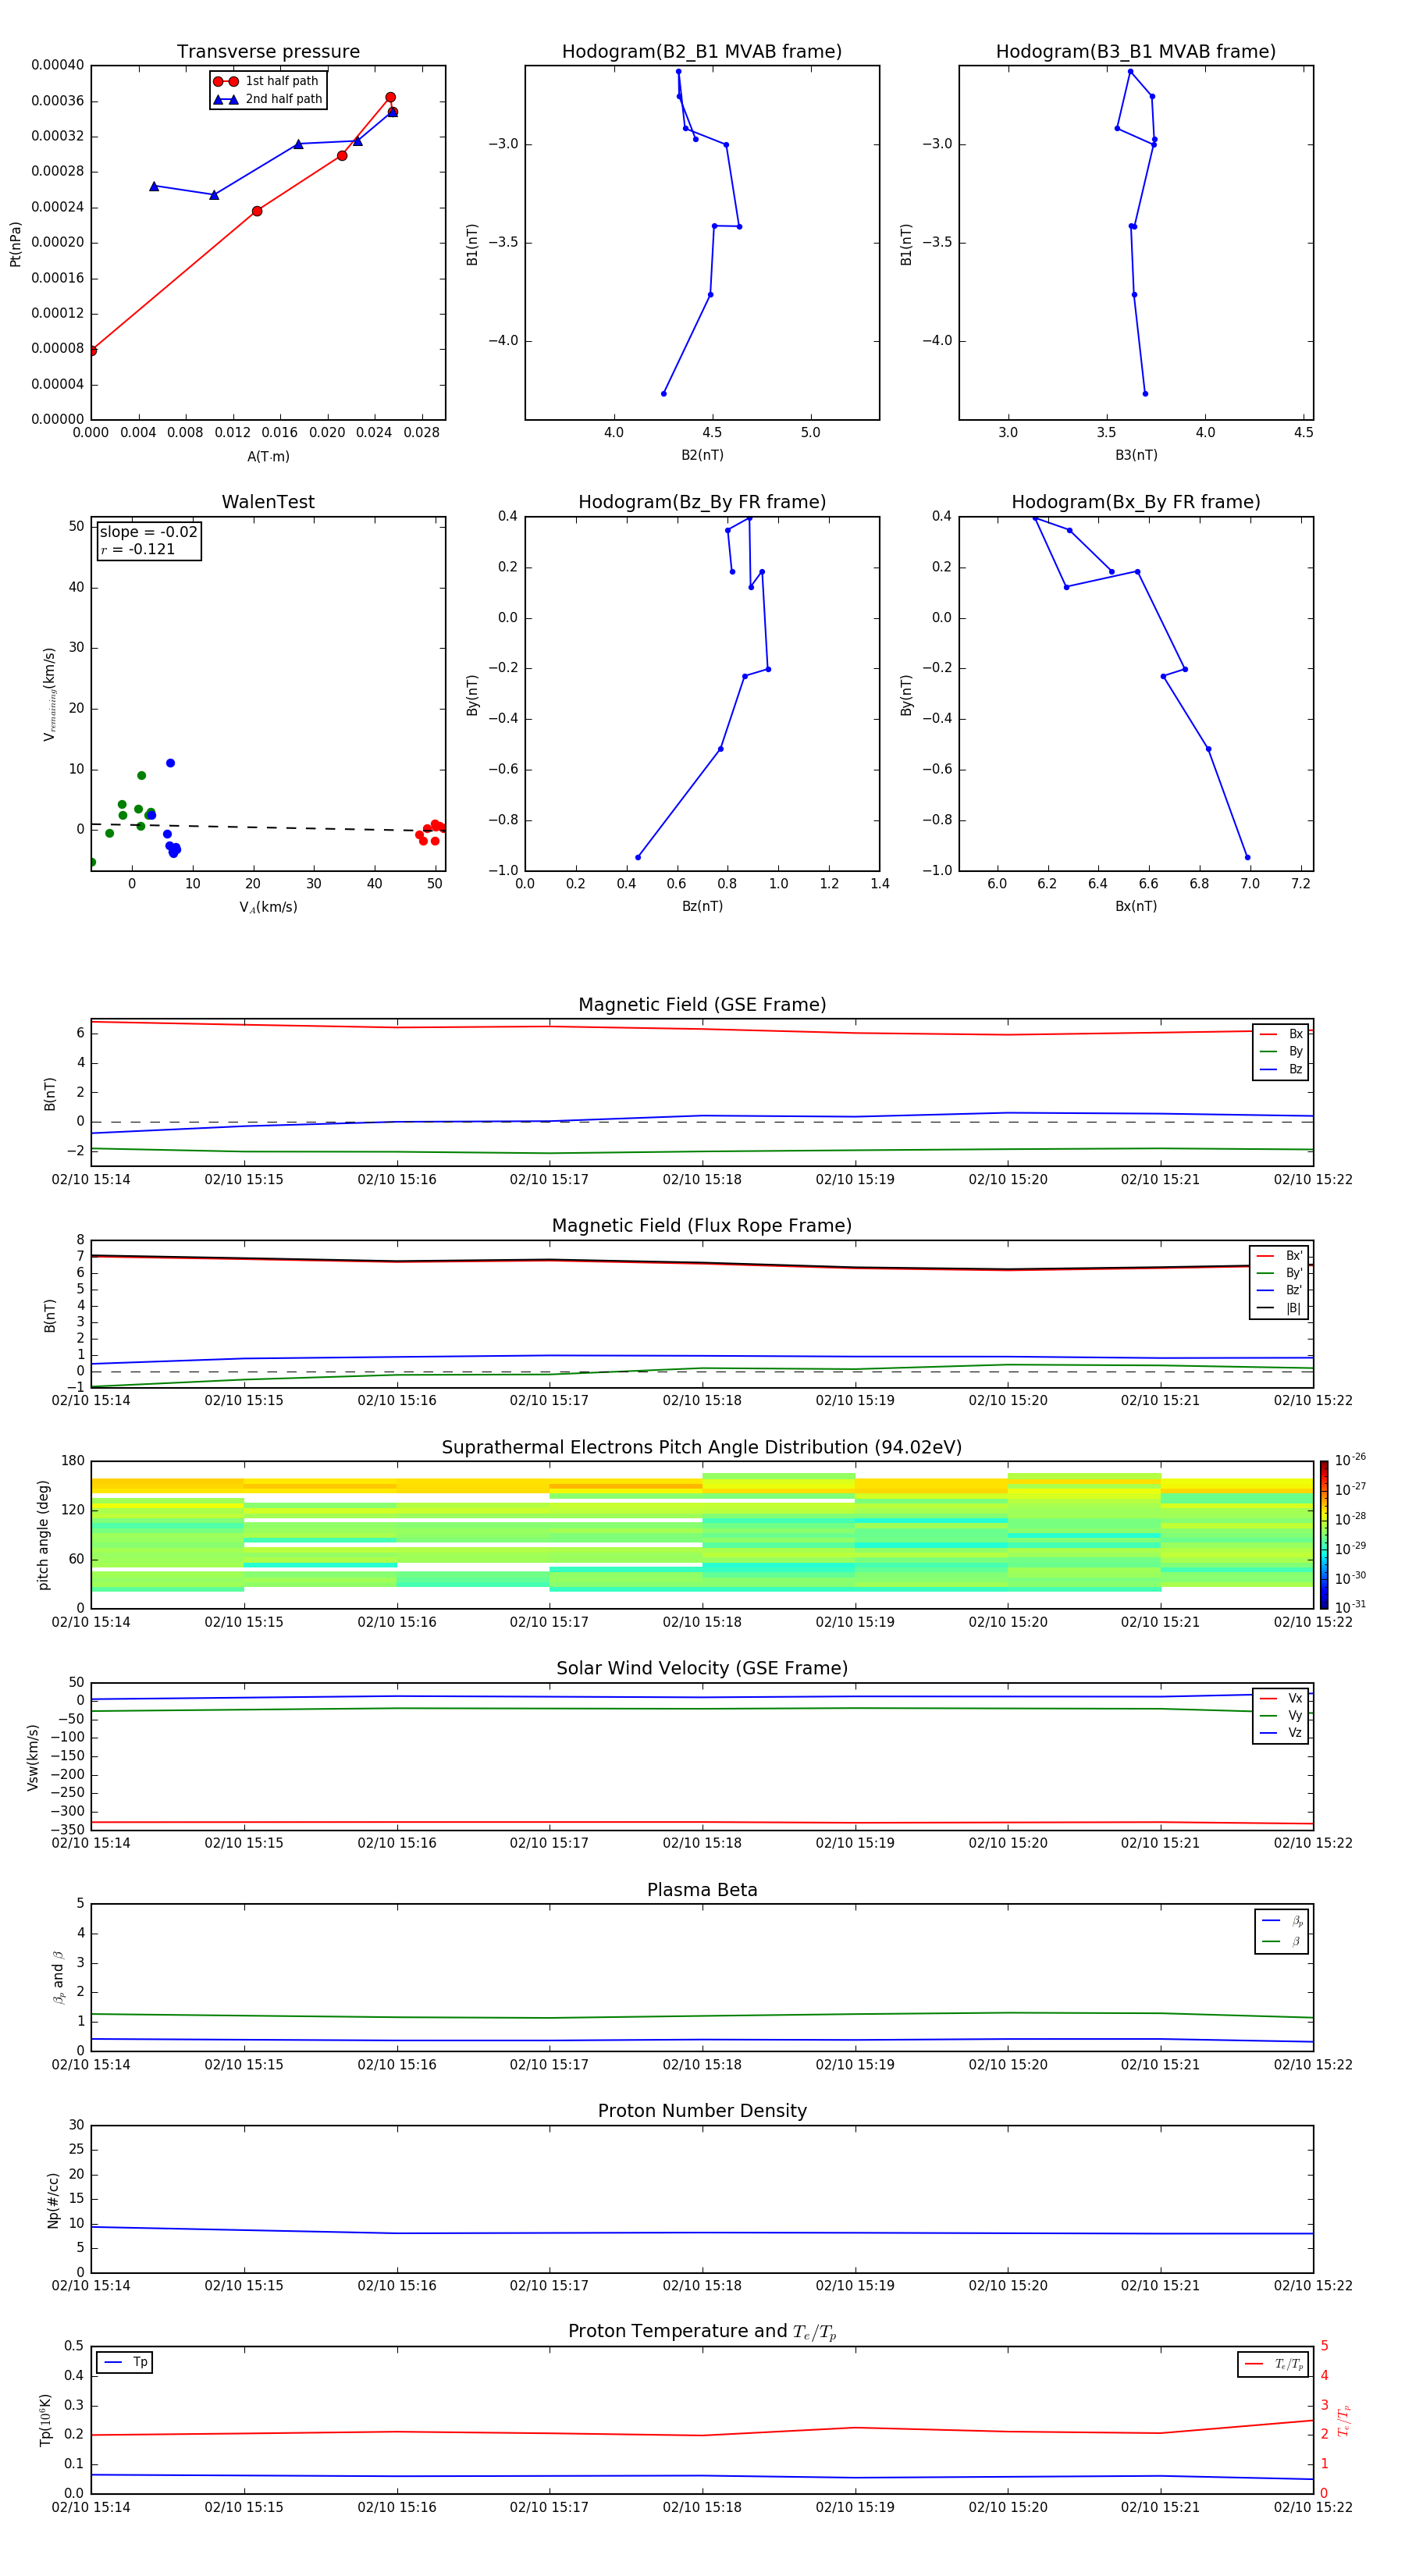Click the βp legend entry in Plasma Beta plot
This screenshot has height=2576, width=1405.
tap(1282, 1921)
